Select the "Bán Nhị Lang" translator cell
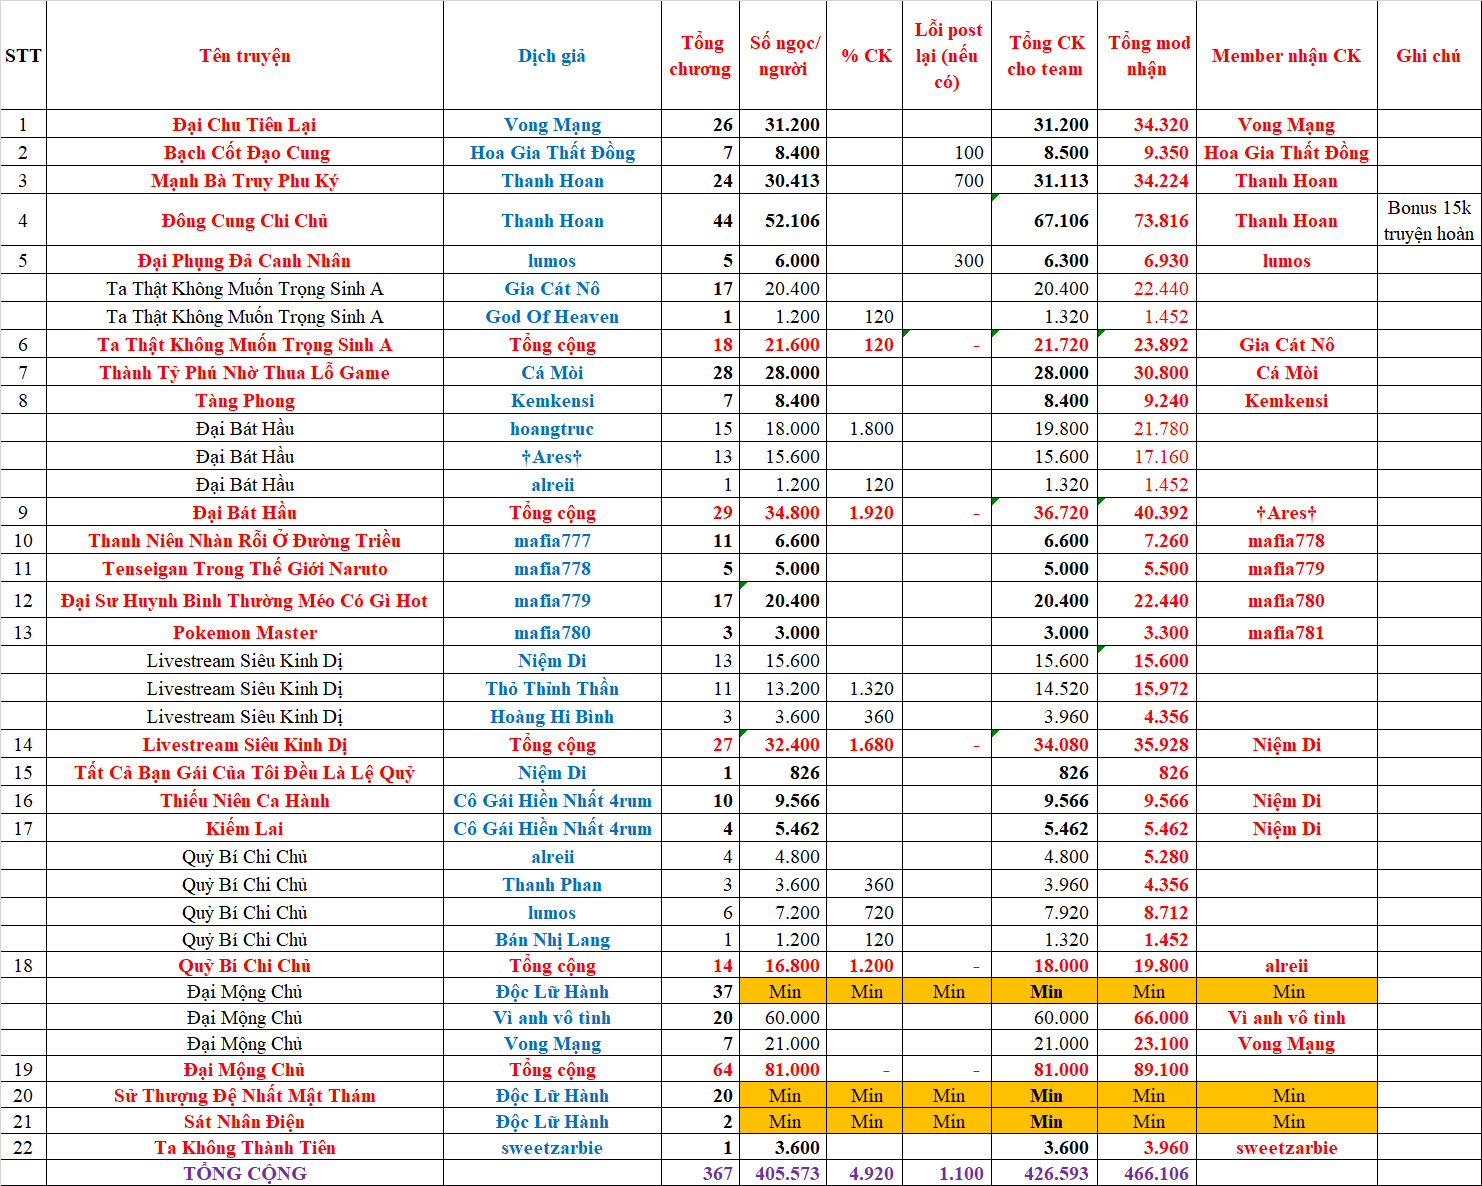The image size is (1482, 1186). pyautogui.click(x=552, y=940)
